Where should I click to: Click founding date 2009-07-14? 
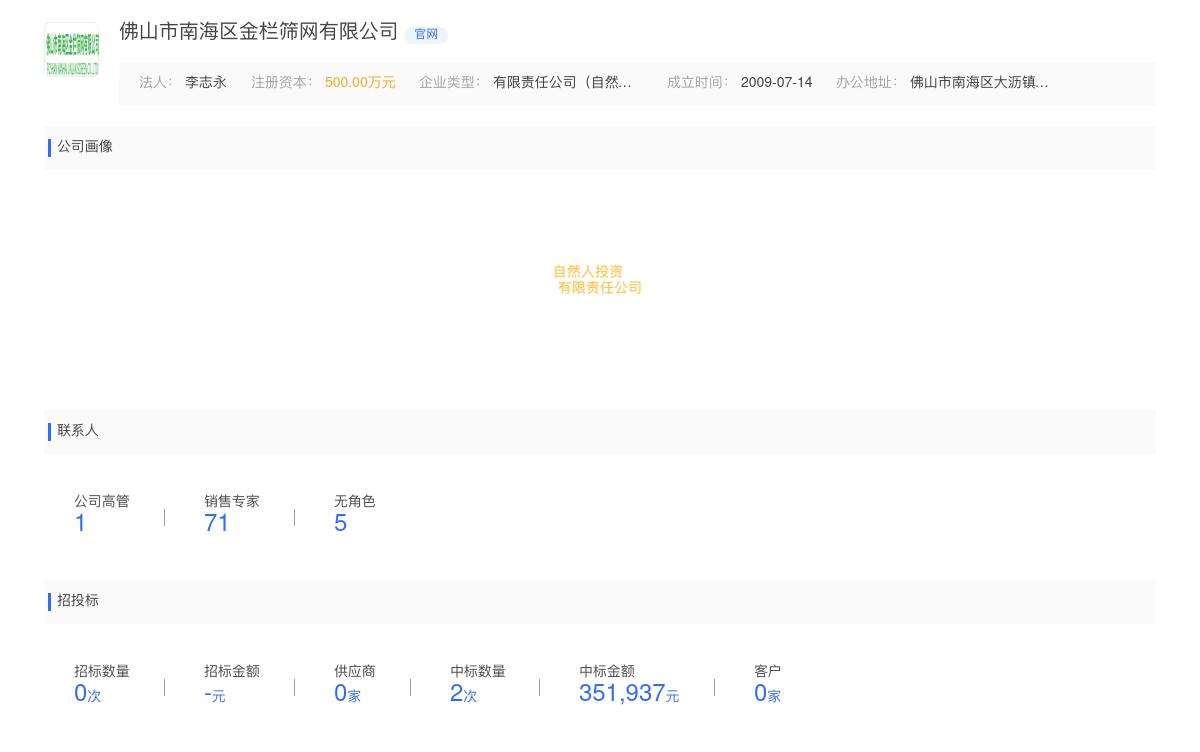point(776,83)
